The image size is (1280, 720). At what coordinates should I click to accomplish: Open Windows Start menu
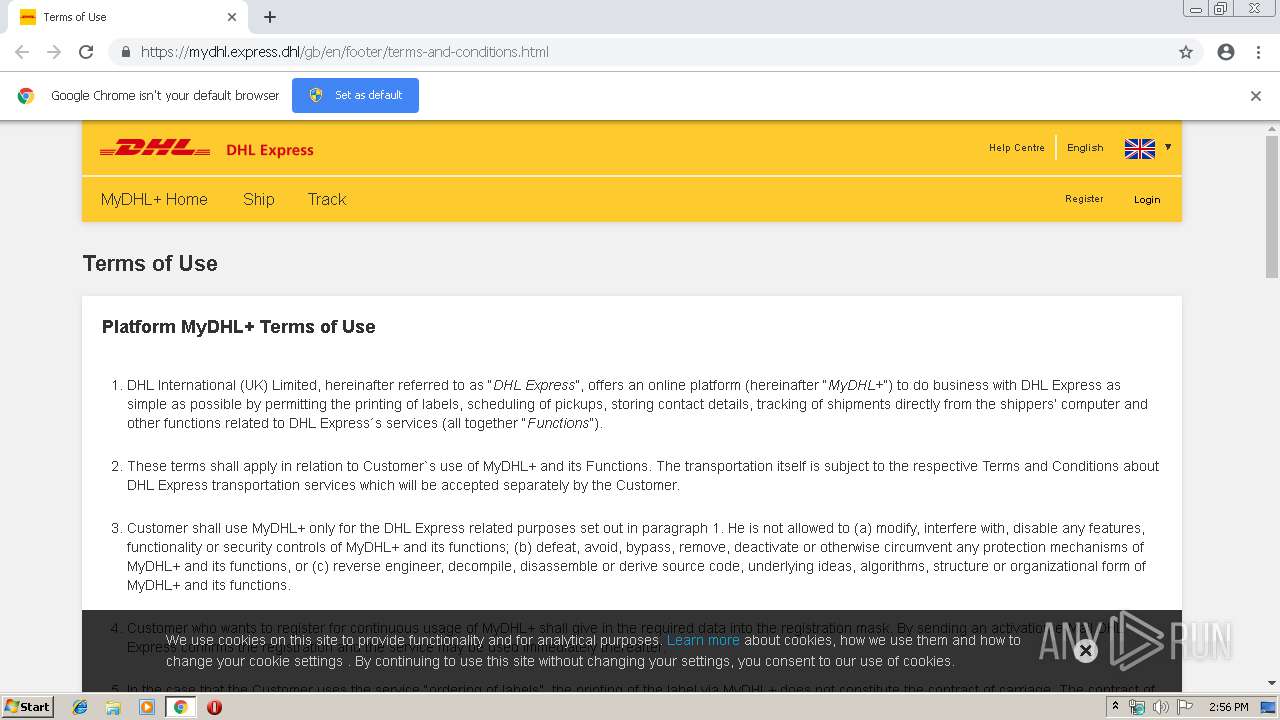point(27,707)
